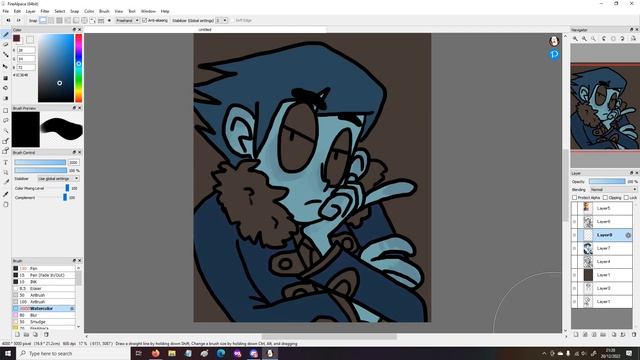
Task: Select the Hand tool at toolbar bottom
Action: [x=6, y=204]
